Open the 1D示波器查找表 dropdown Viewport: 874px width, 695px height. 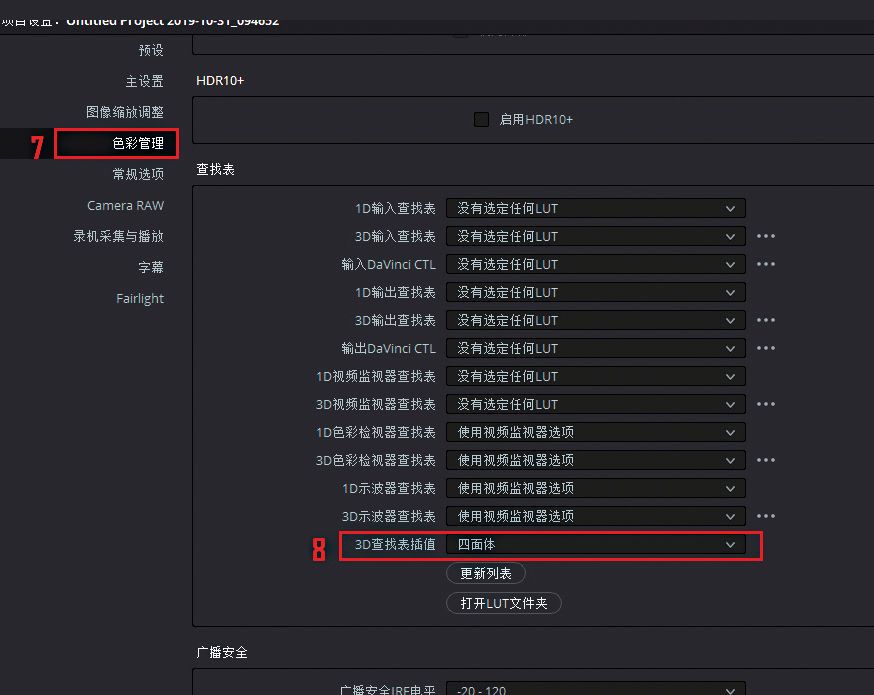click(x=595, y=488)
